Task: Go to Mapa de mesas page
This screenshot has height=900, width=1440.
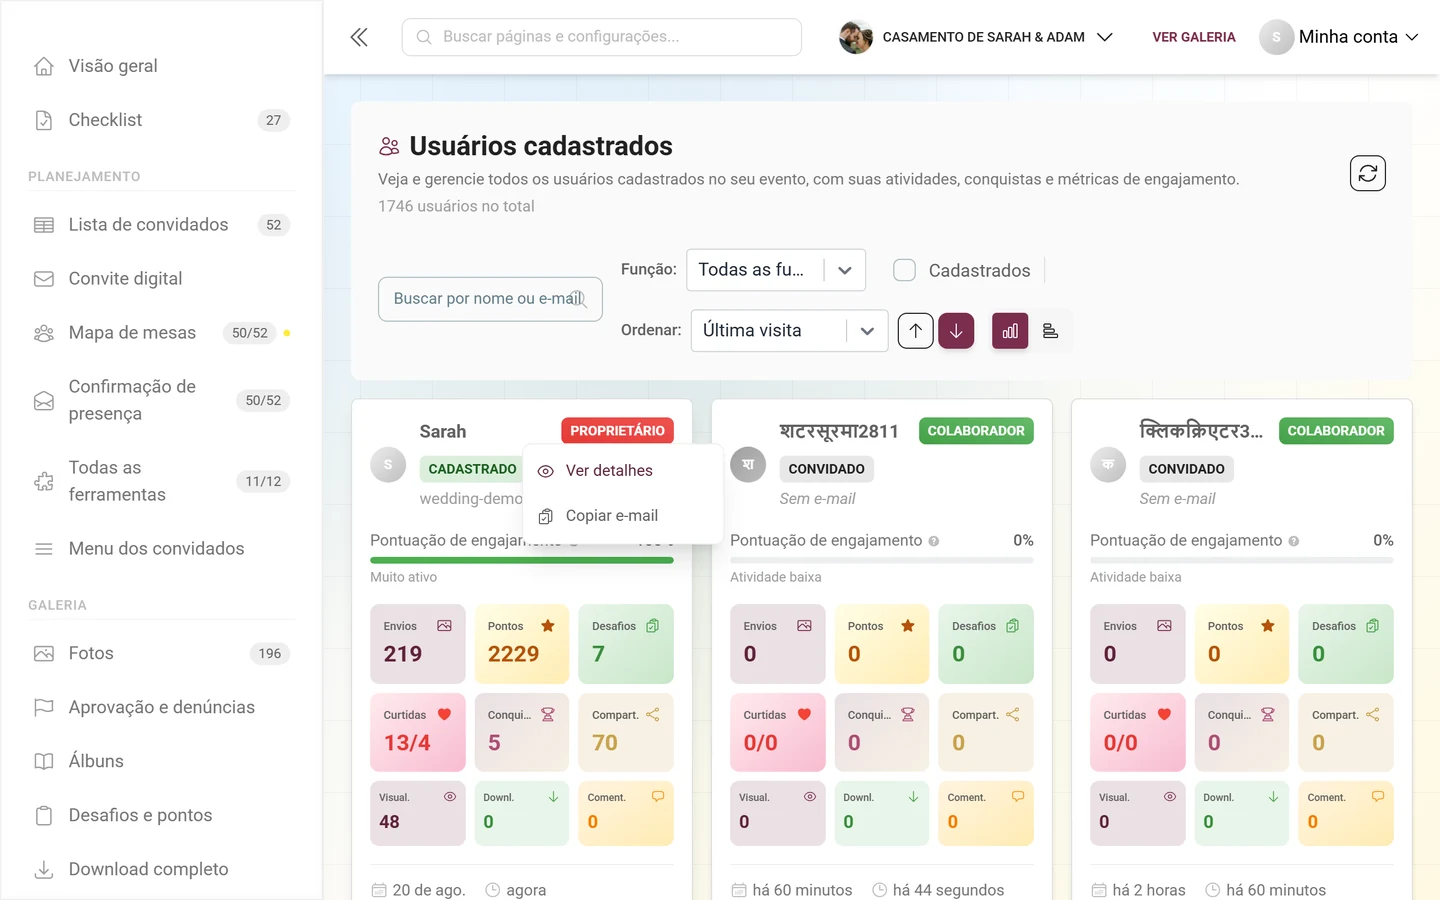Action: tap(161, 333)
